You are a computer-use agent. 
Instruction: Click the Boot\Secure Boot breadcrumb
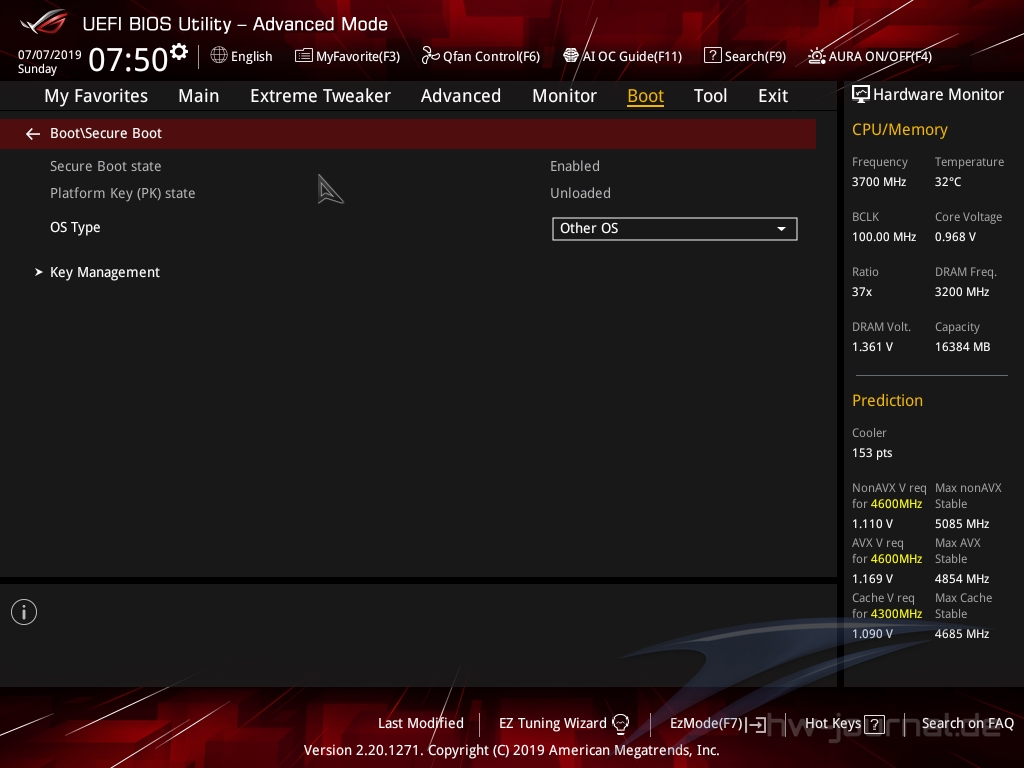coord(106,133)
